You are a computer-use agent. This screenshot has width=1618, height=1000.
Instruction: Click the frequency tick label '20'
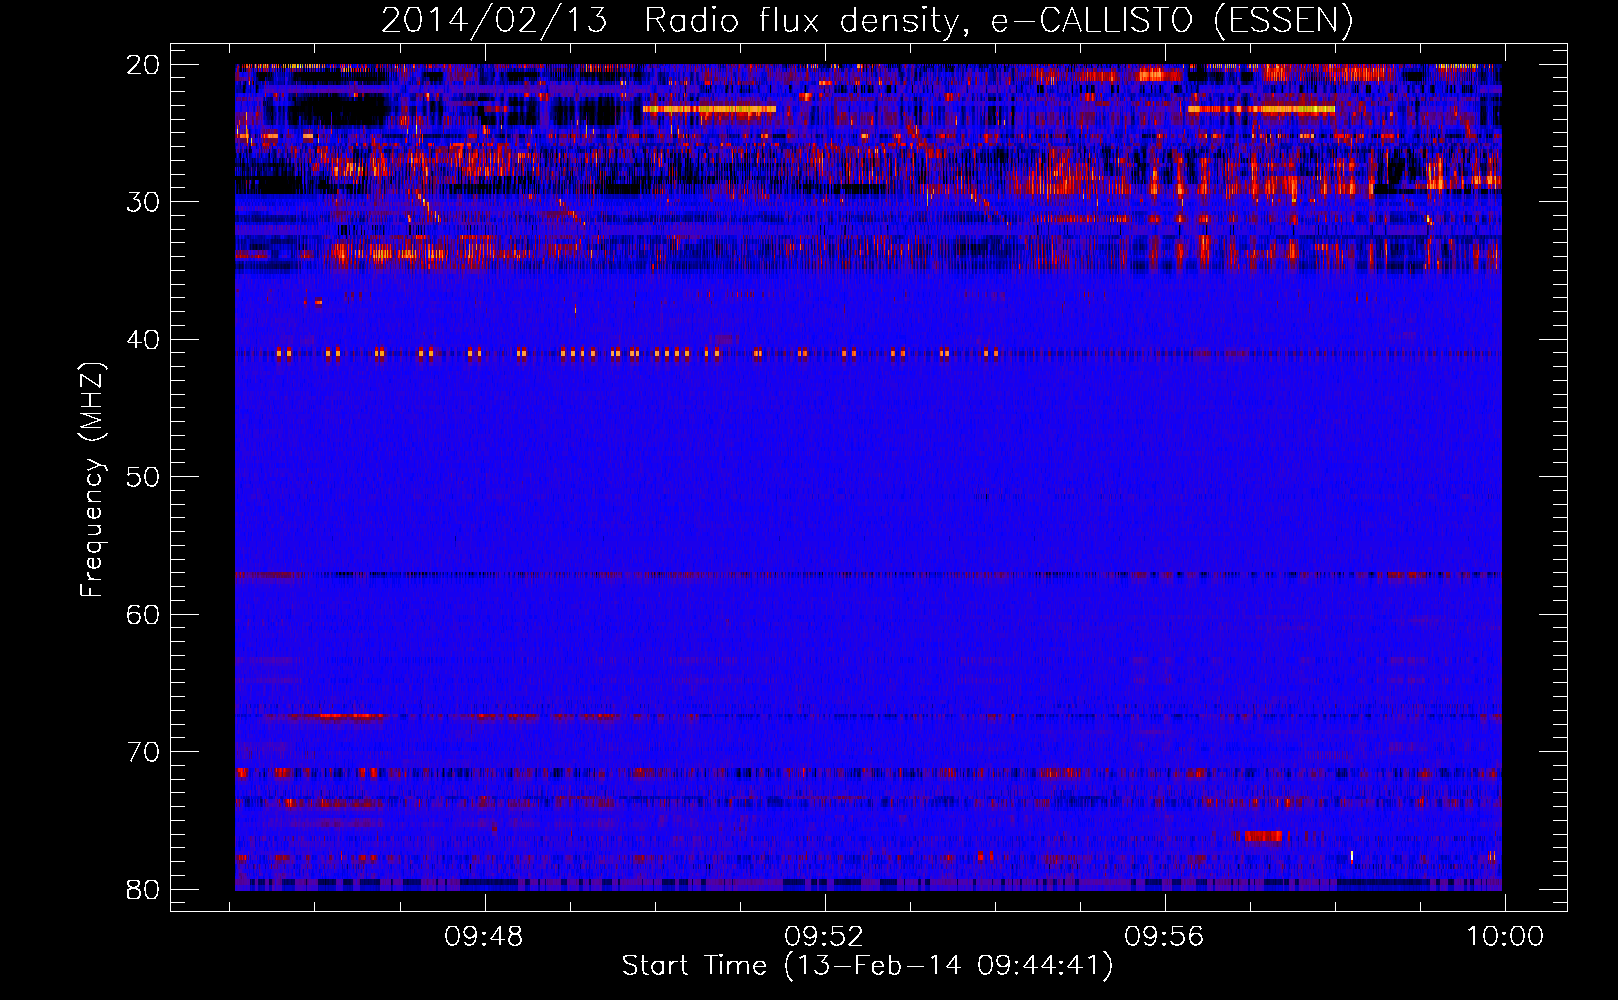click(144, 65)
